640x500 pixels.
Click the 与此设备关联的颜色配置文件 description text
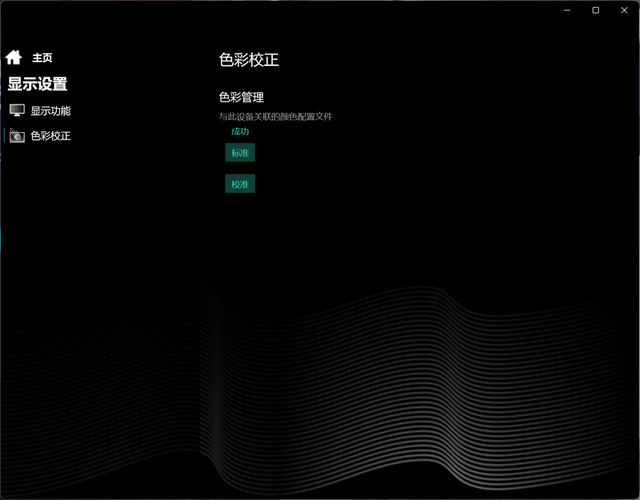tap(275, 116)
